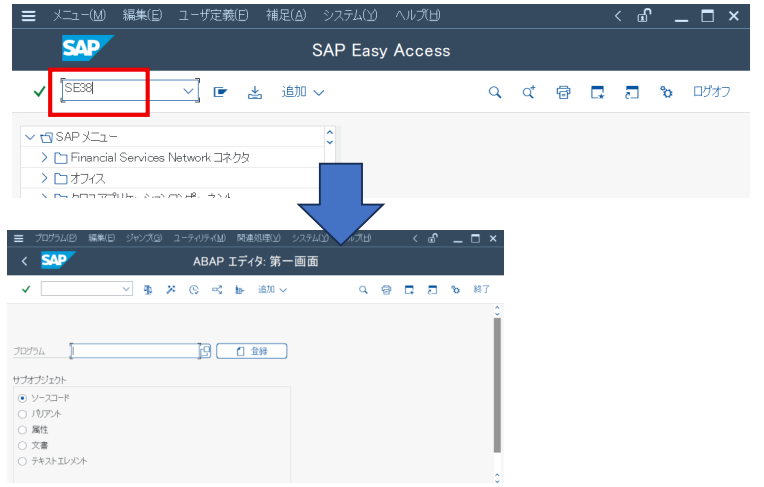The width and height of the screenshot is (764, 487).
Task: Open the command field dropdown showing SE38
Action: [188, 91]
